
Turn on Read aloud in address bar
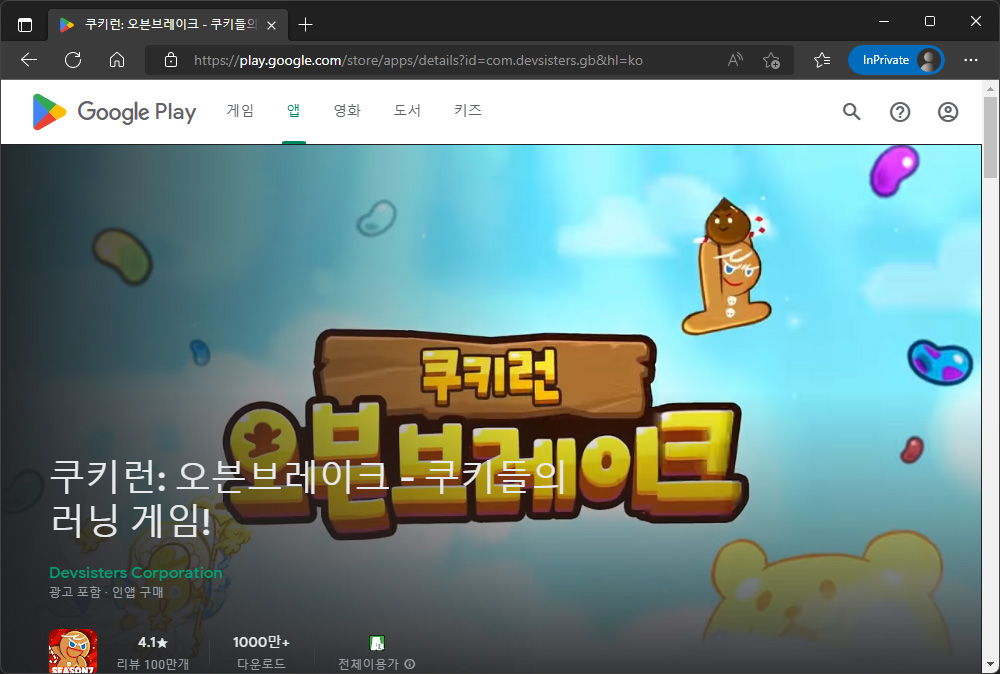pyautogui.click(x=735, y=60)
